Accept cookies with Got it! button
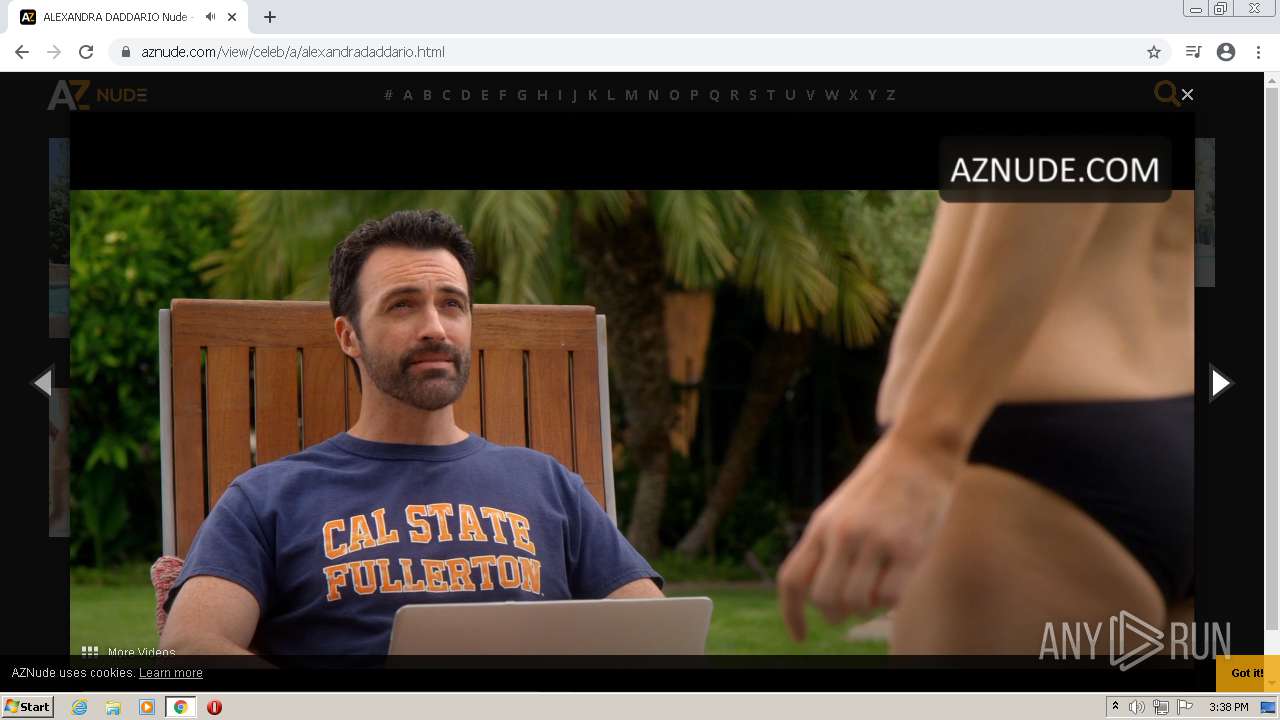This screenshot has height=720, width=1280. coord(1247,673)
